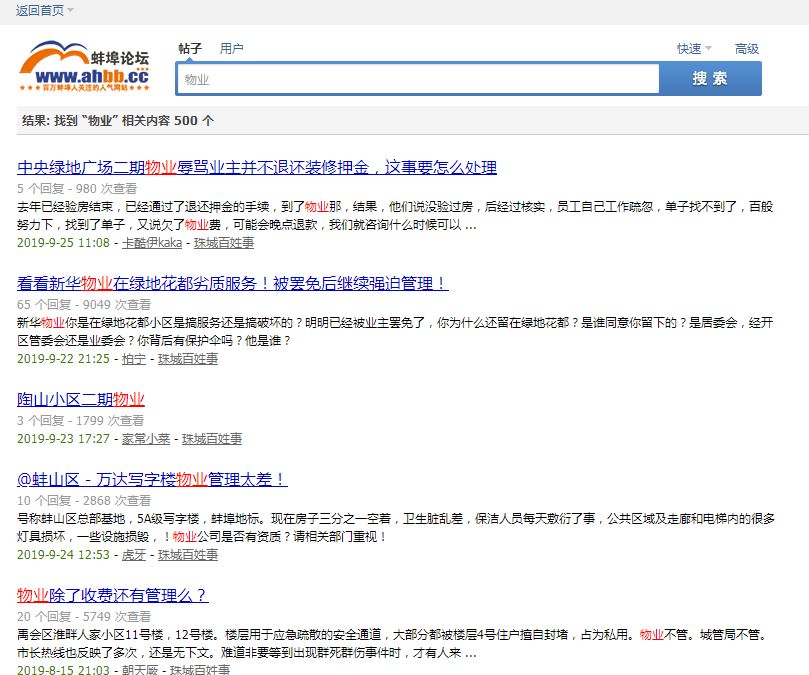
Task: View author profile 虎牙
Action: click(134, 555)
